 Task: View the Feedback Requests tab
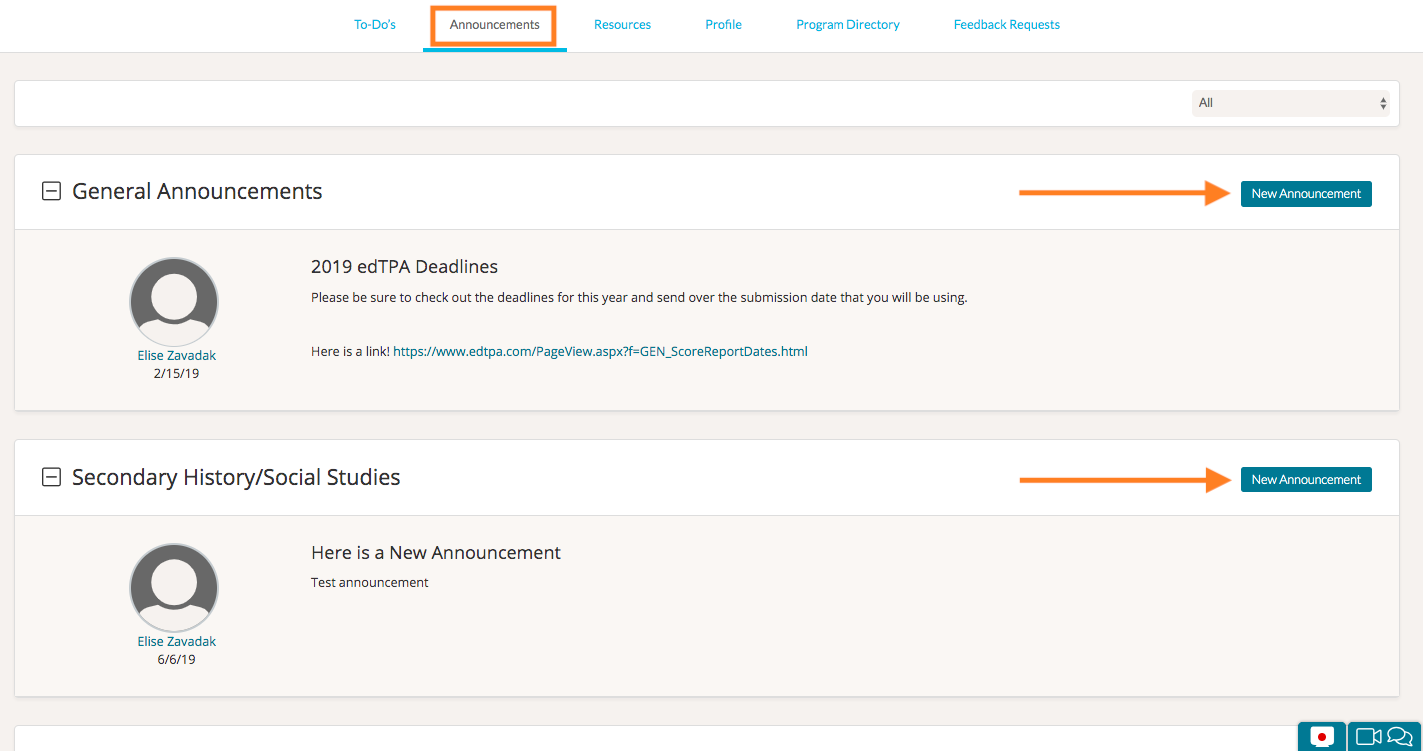[x=1006, y=25]
